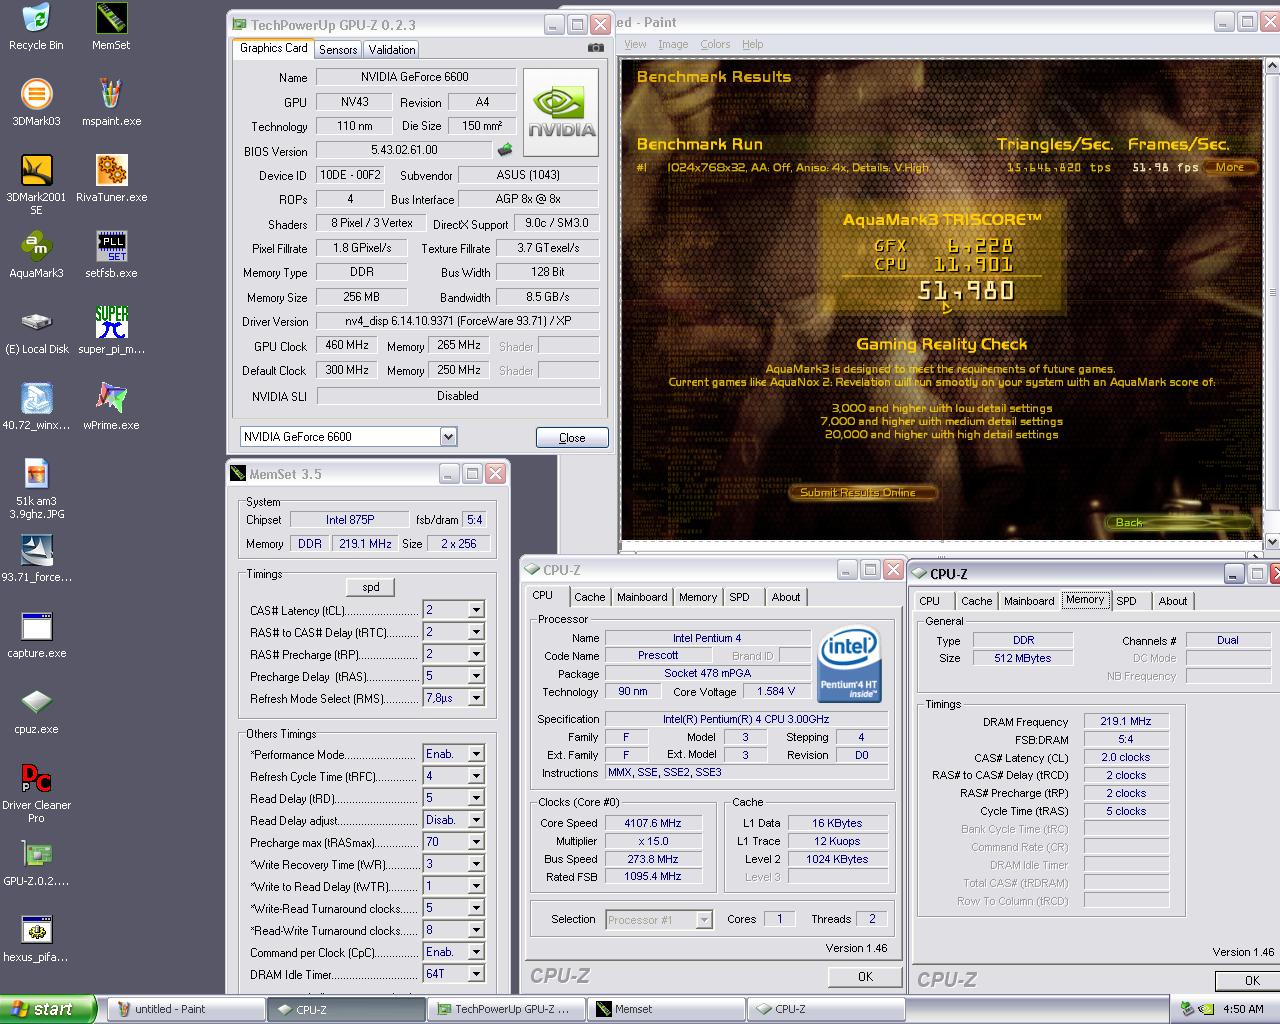Screen dimensions: 1280x1024
Task: Expand the CAS# Latency (tCL) dropdown
Action: (x=476, y=610)
